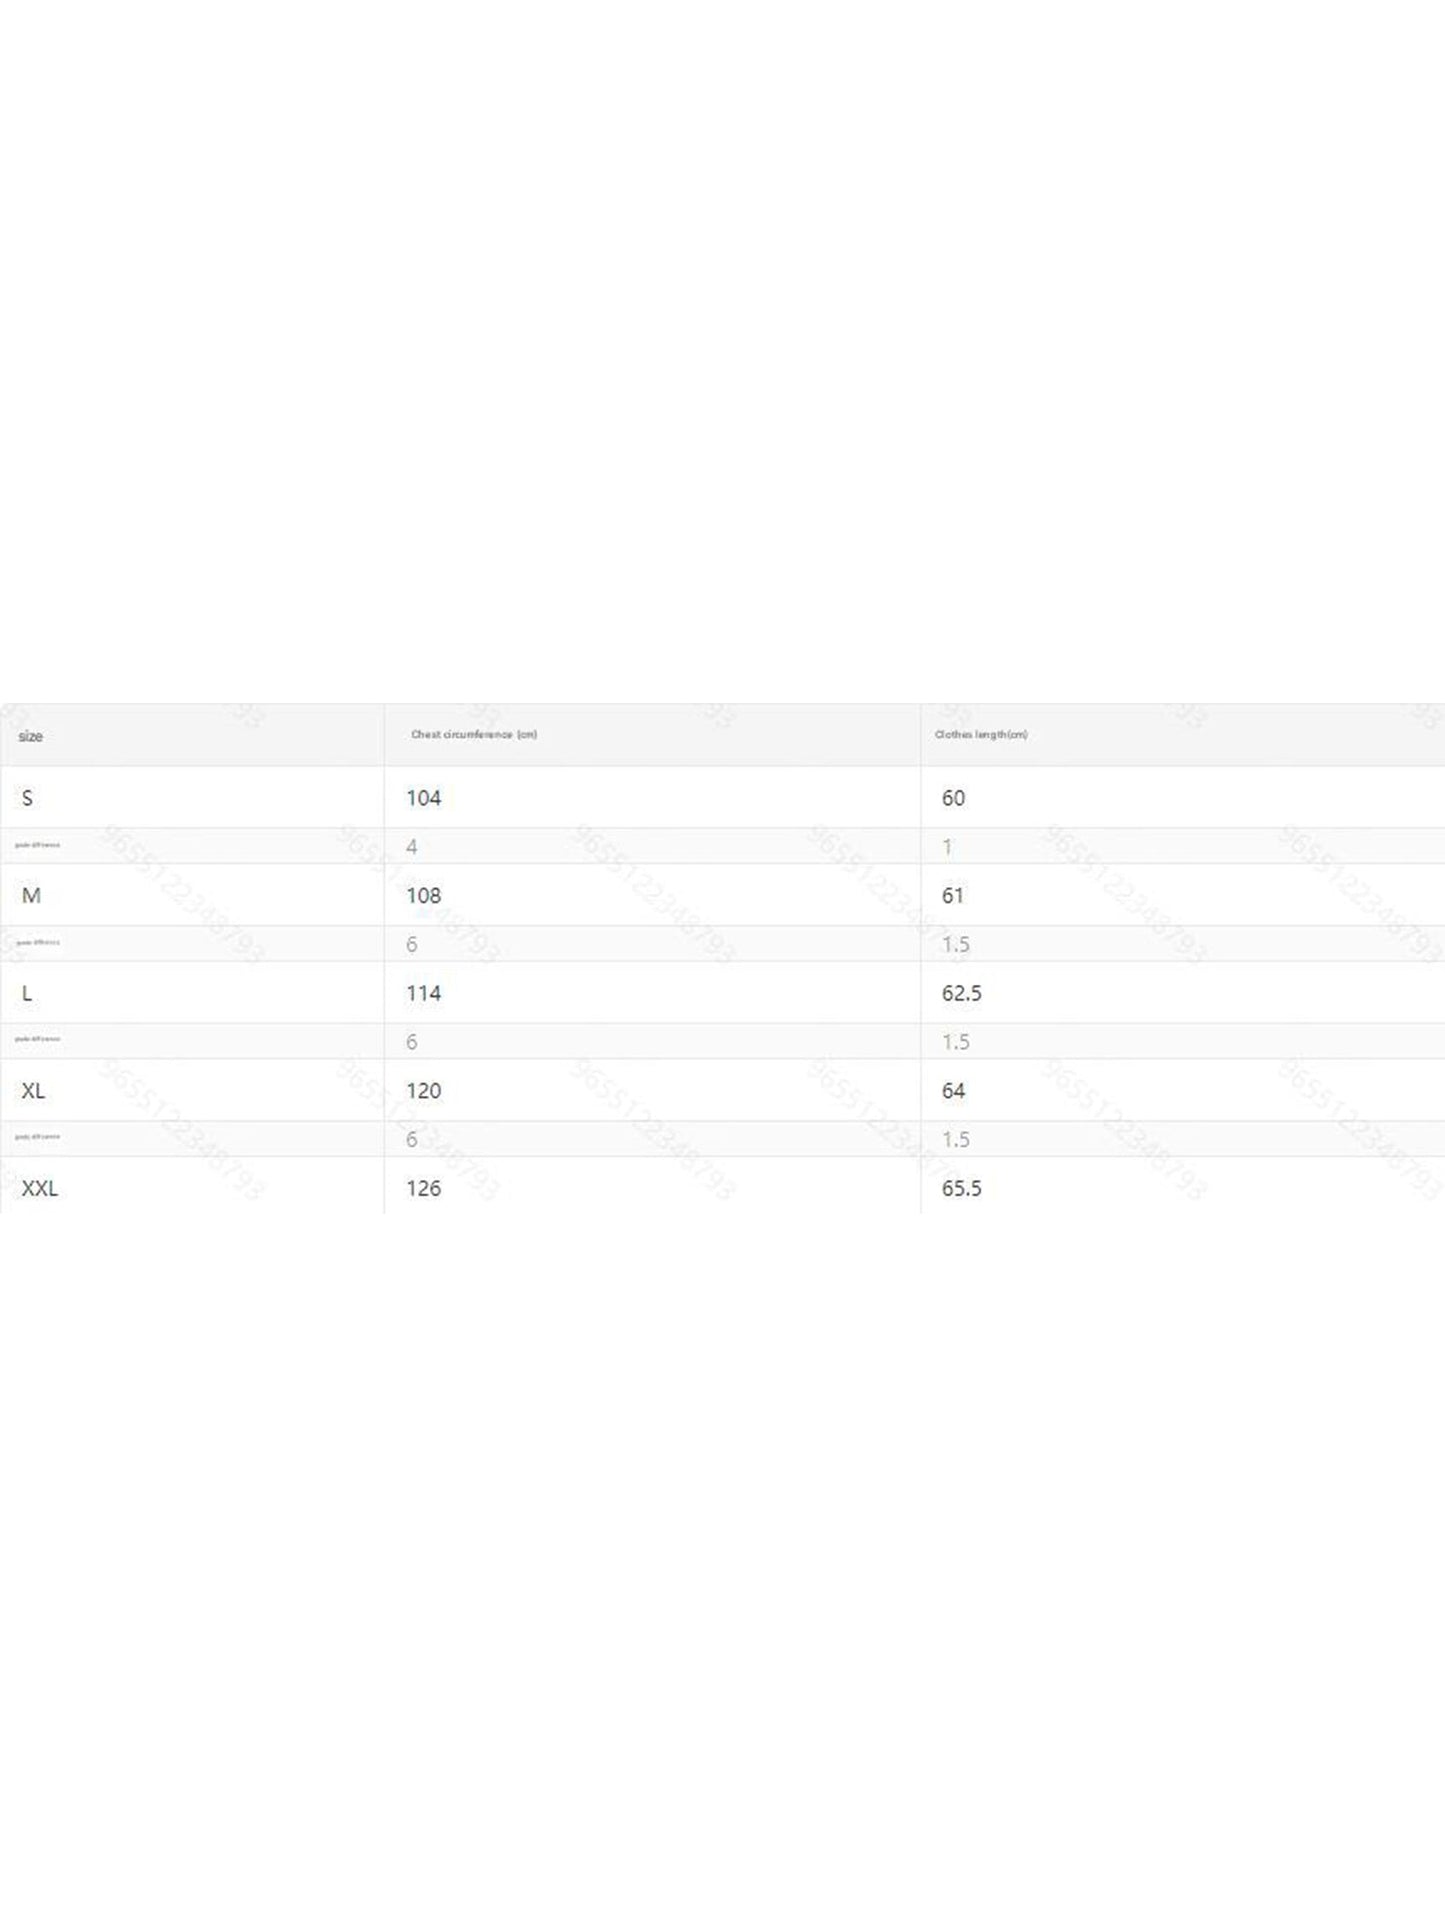The height and width of the screenshot is (1917, 1445).
Task: Select the "Chest circumference (cm)" header
Action: click(474, 735)
